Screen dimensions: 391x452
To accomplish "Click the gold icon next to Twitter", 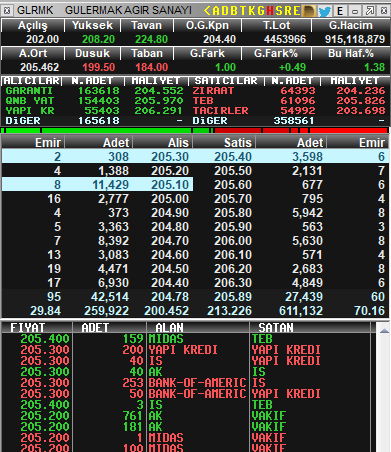I will 309,11.
